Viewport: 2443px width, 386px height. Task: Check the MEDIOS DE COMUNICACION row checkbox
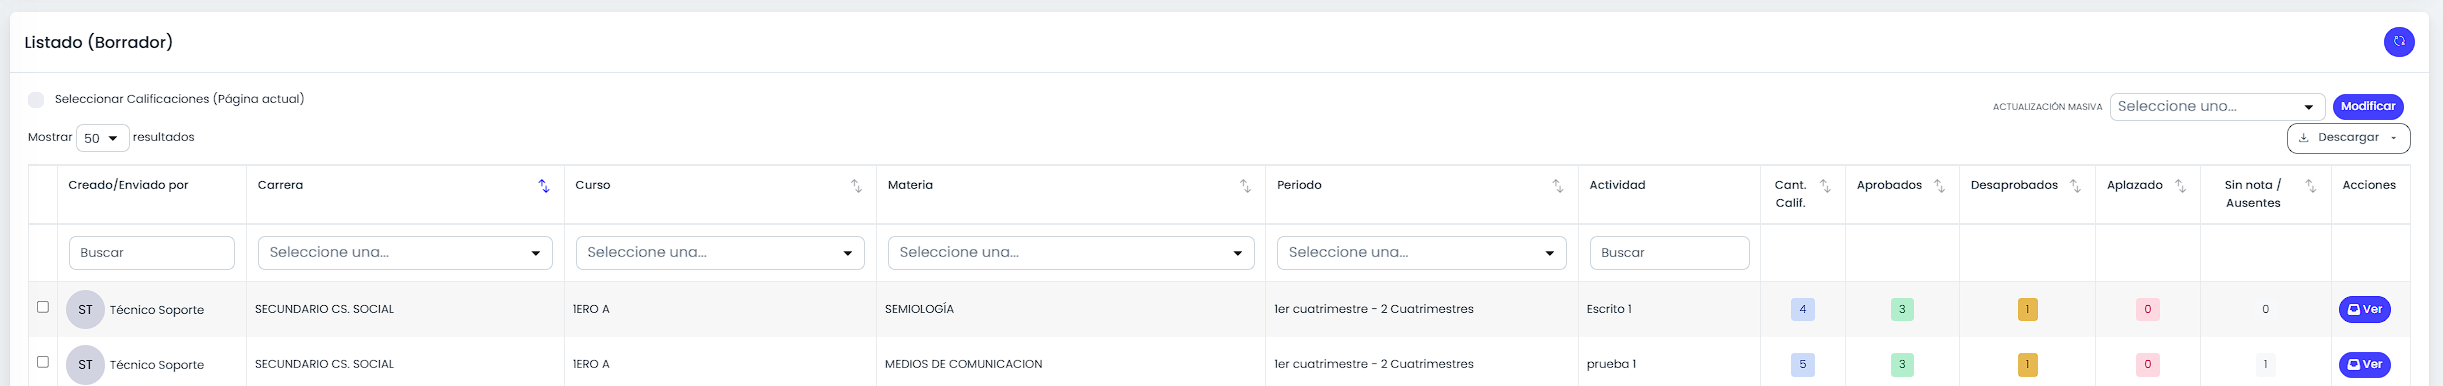coord(43,362)
